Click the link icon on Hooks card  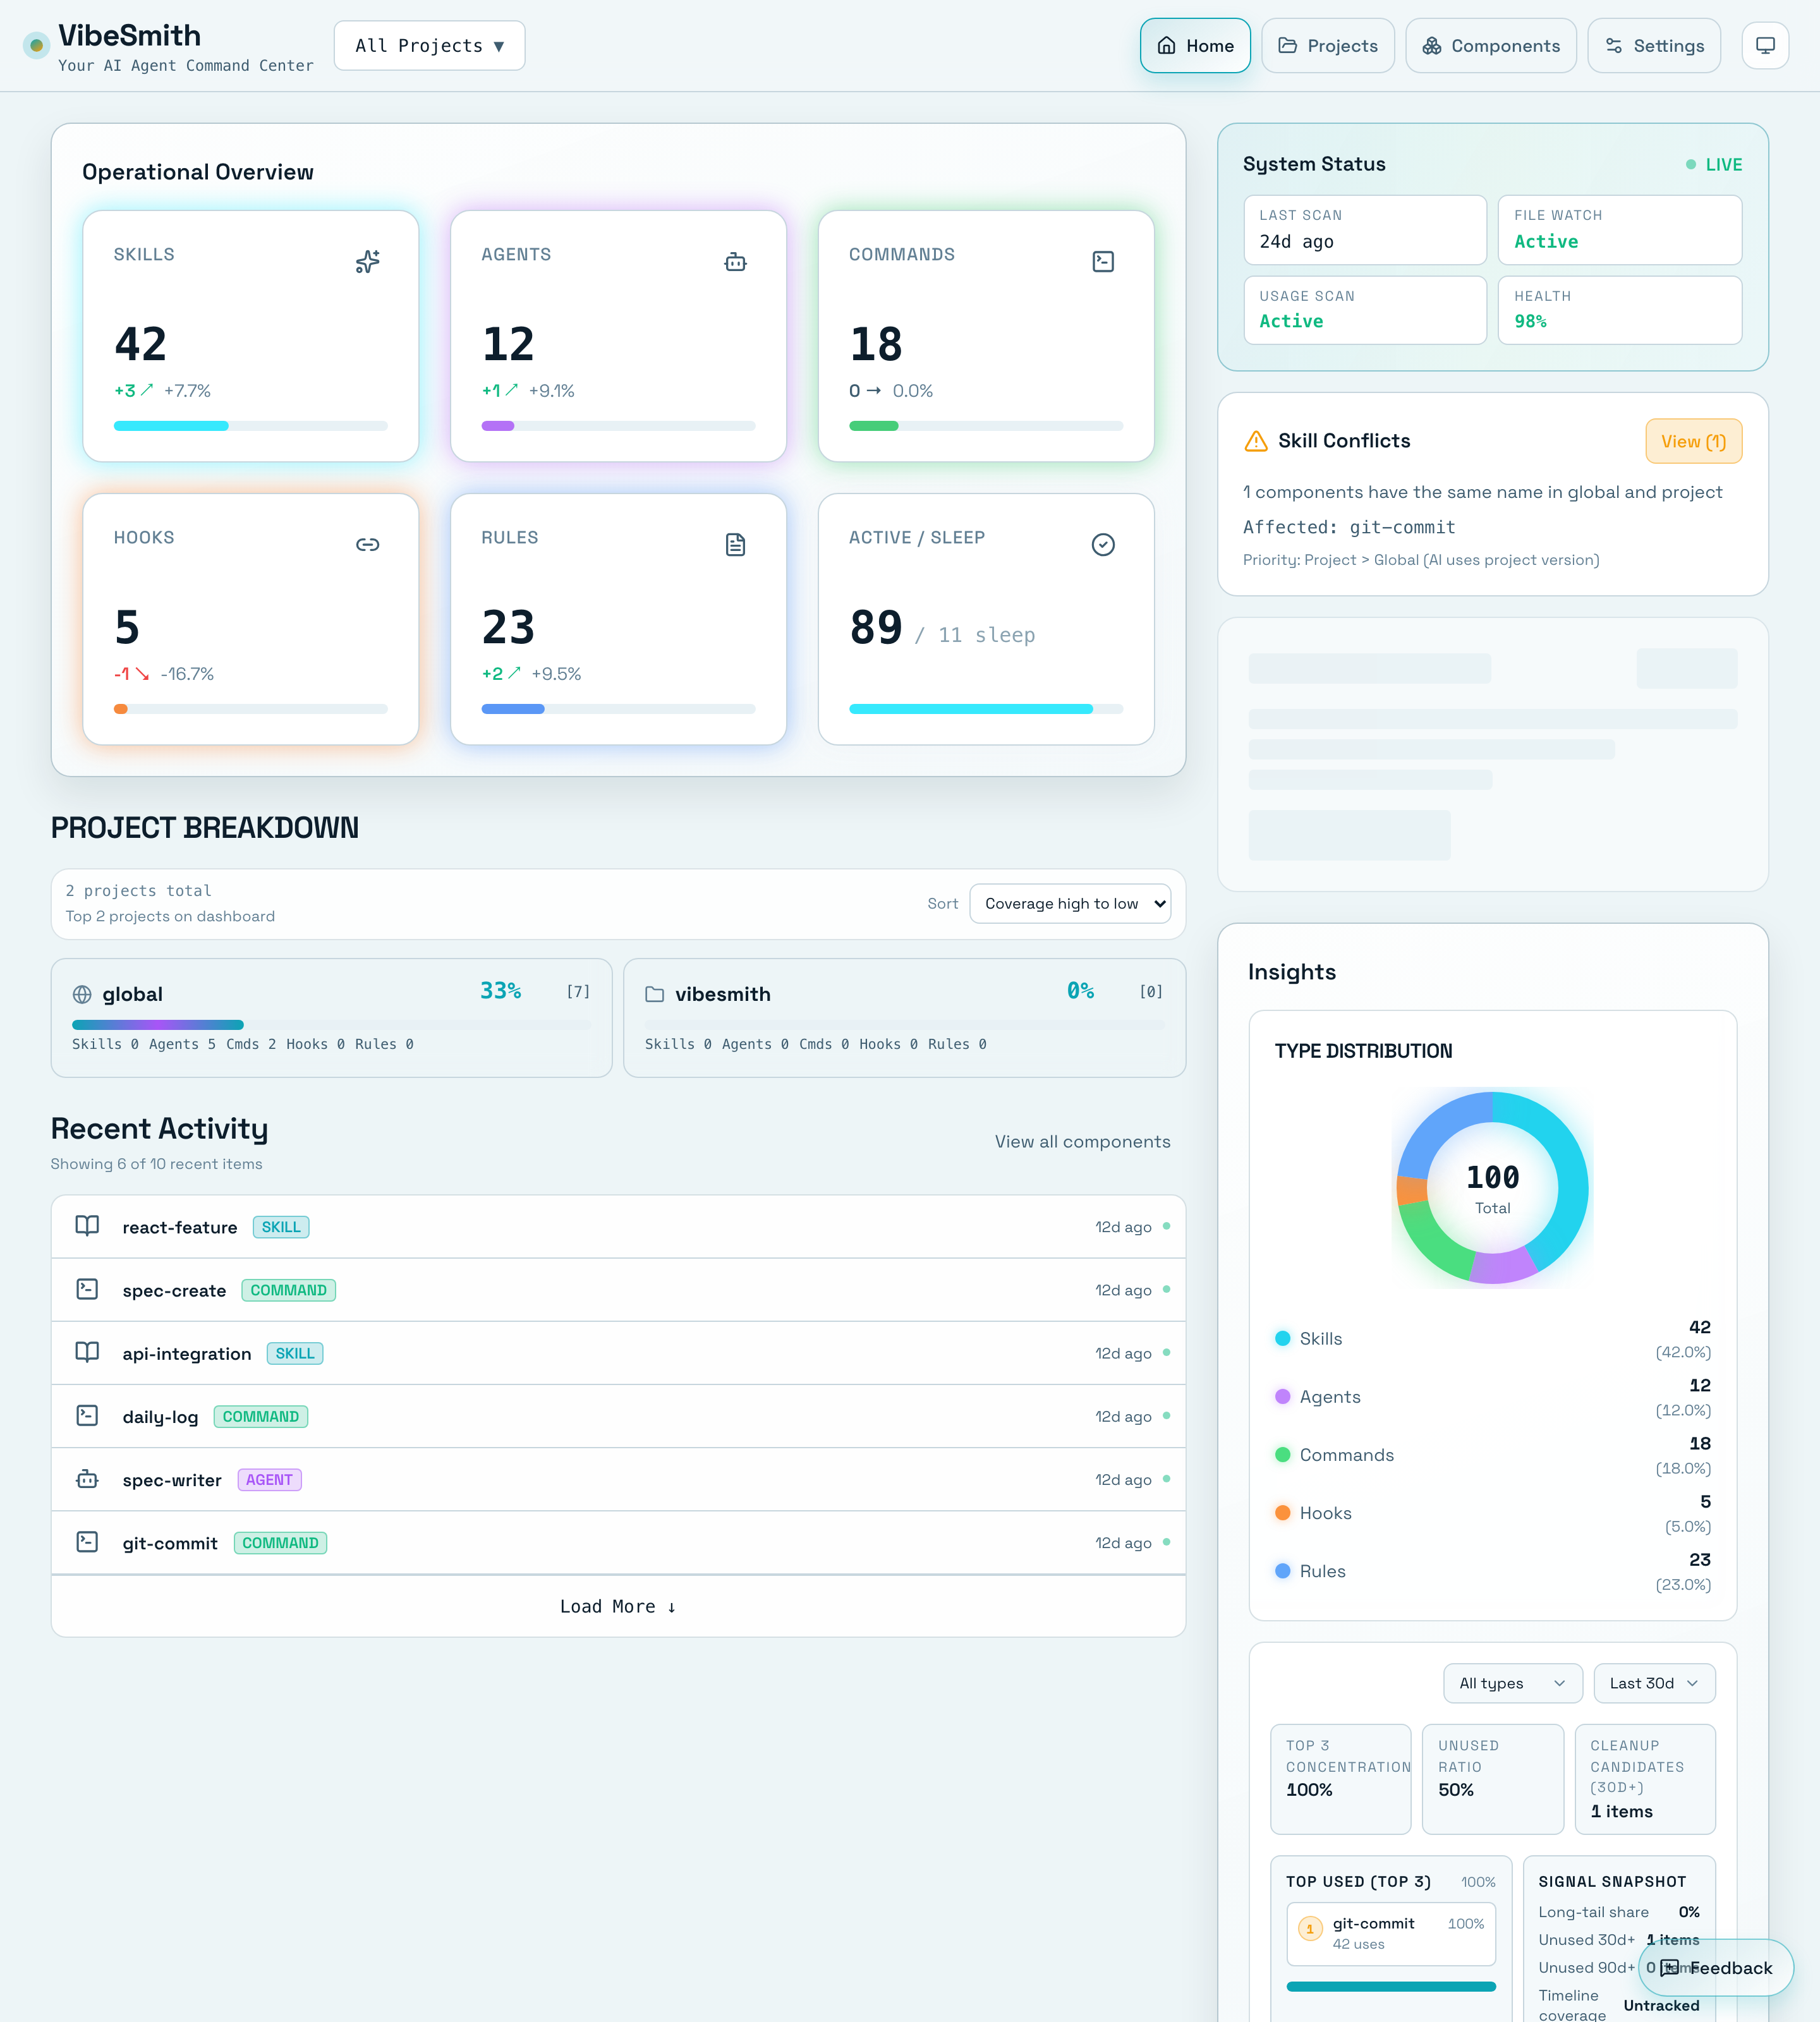pos(367,545)
